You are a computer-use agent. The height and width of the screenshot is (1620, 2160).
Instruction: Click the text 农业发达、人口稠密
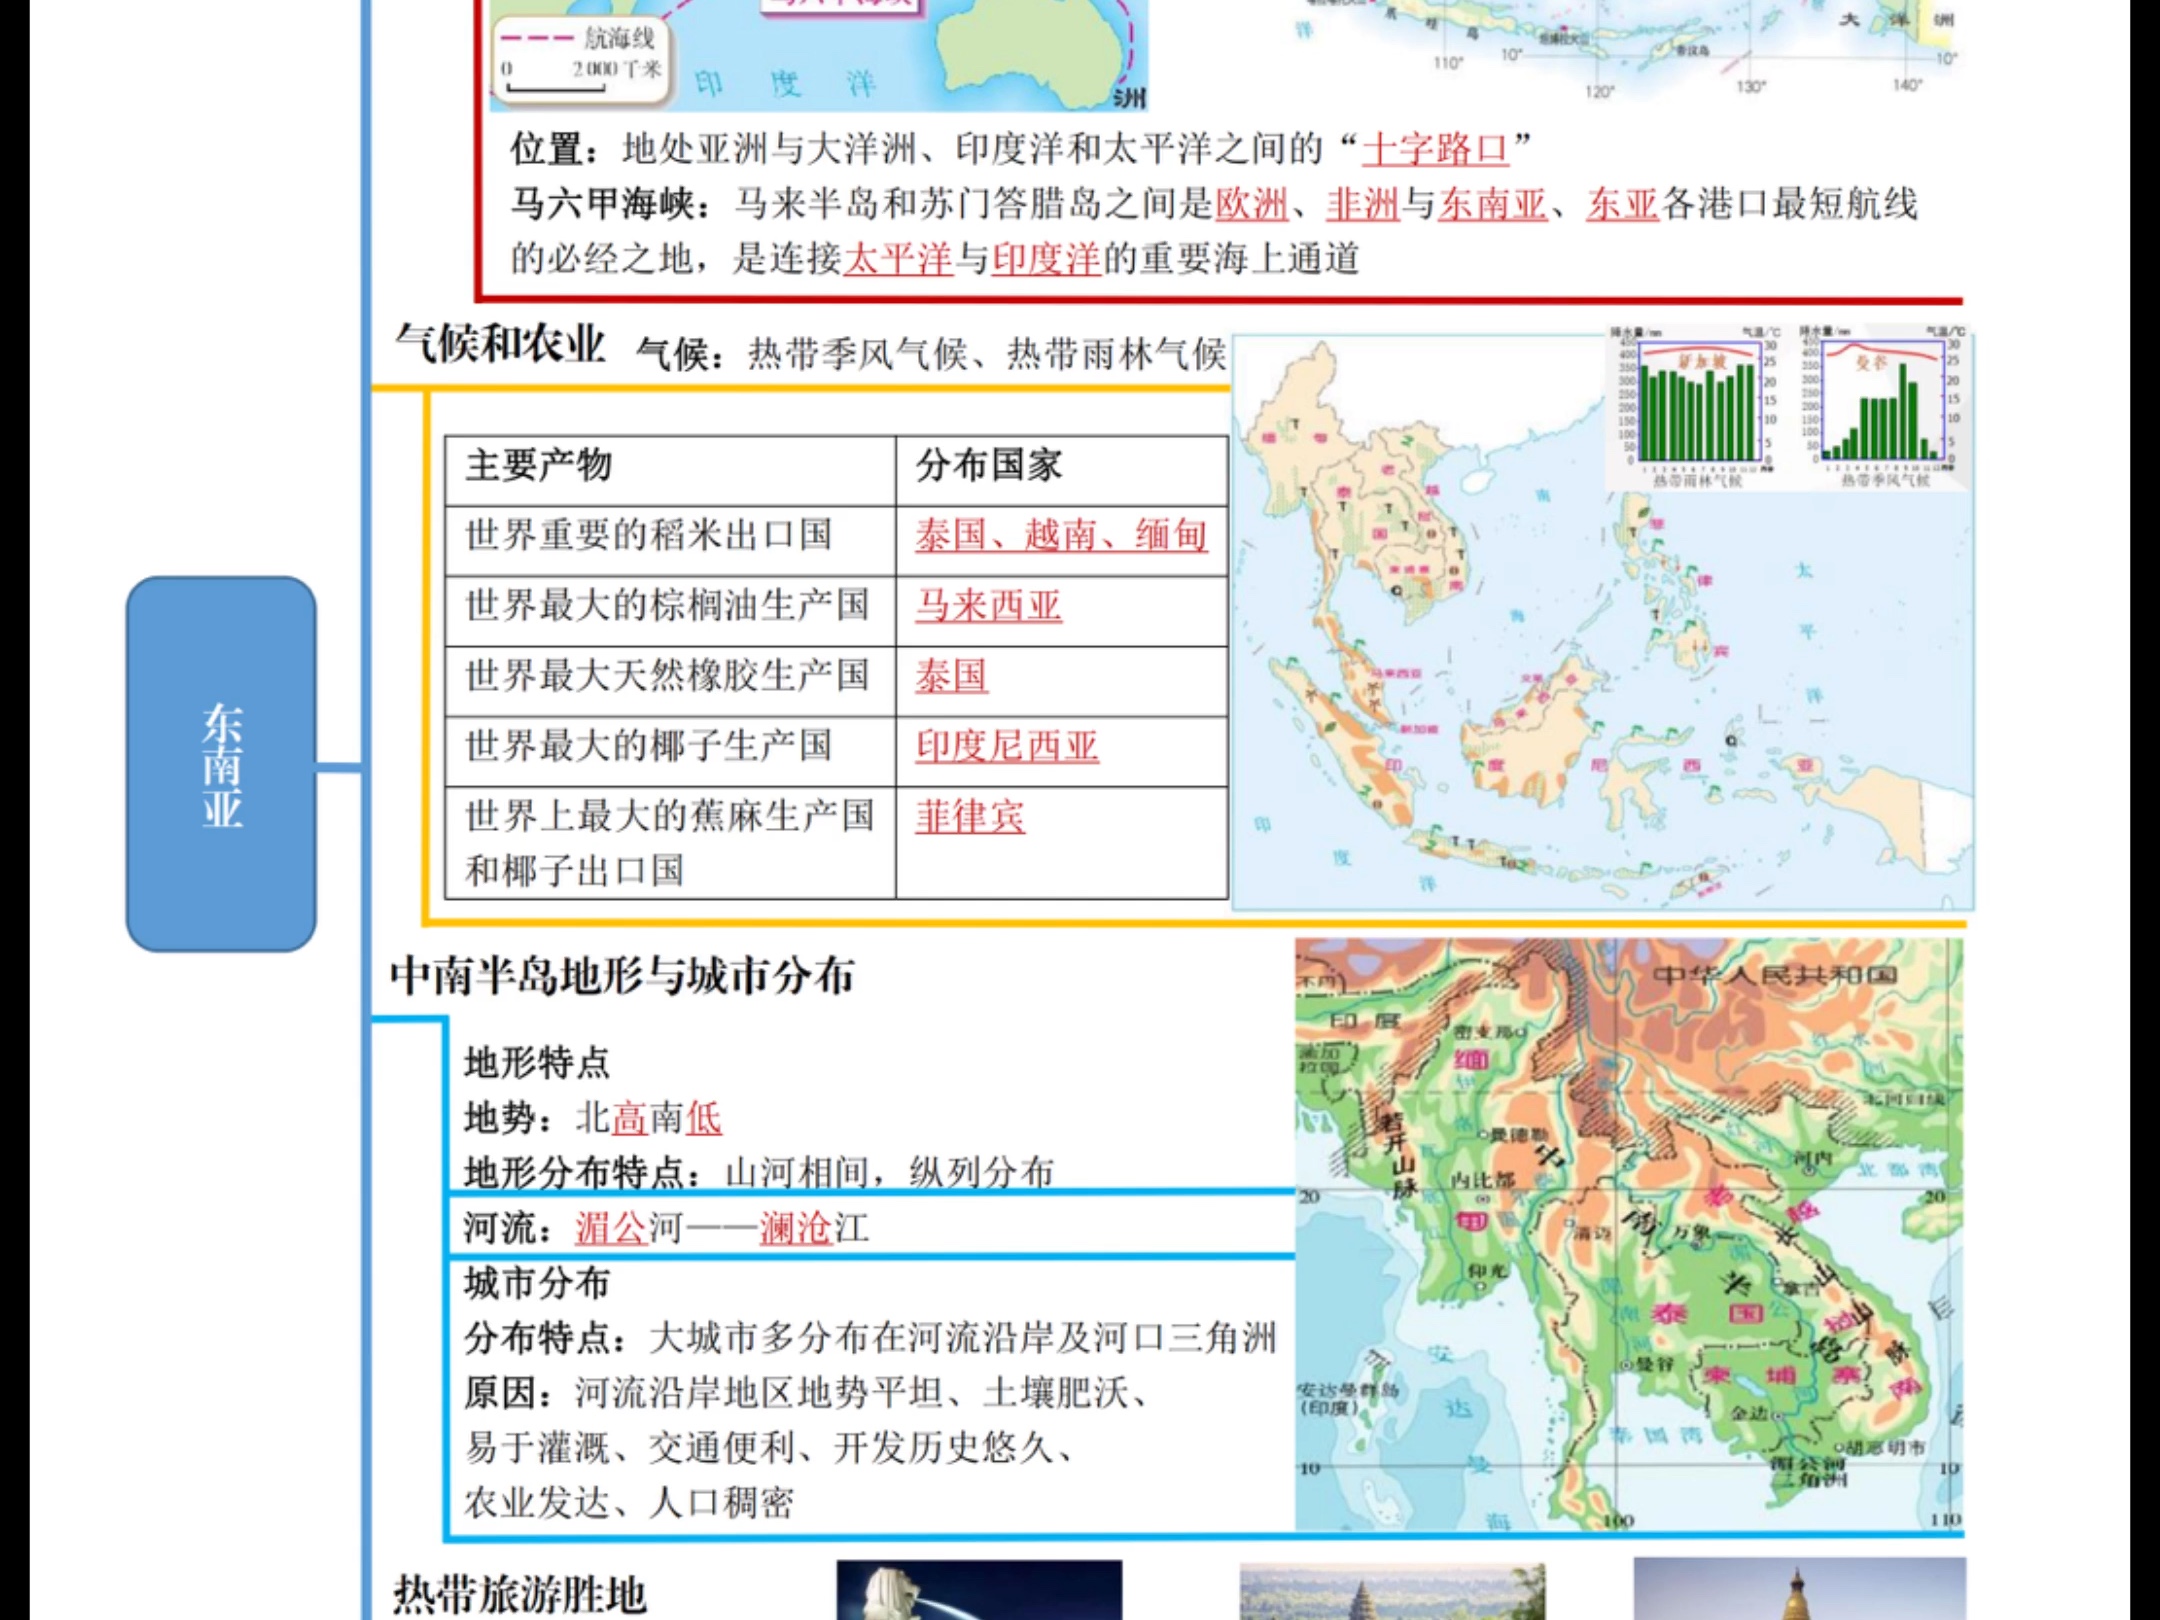[x=629, y=1502]
